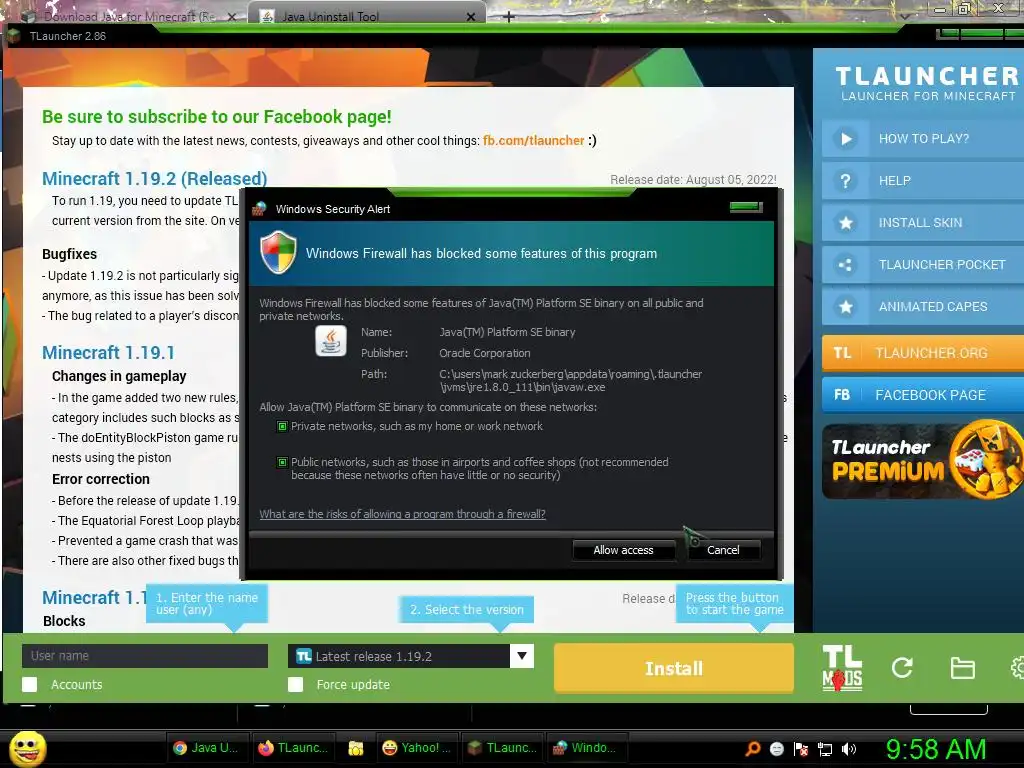
Task: Open the version dropdown arrow
Action: click(x=522, y=656)
